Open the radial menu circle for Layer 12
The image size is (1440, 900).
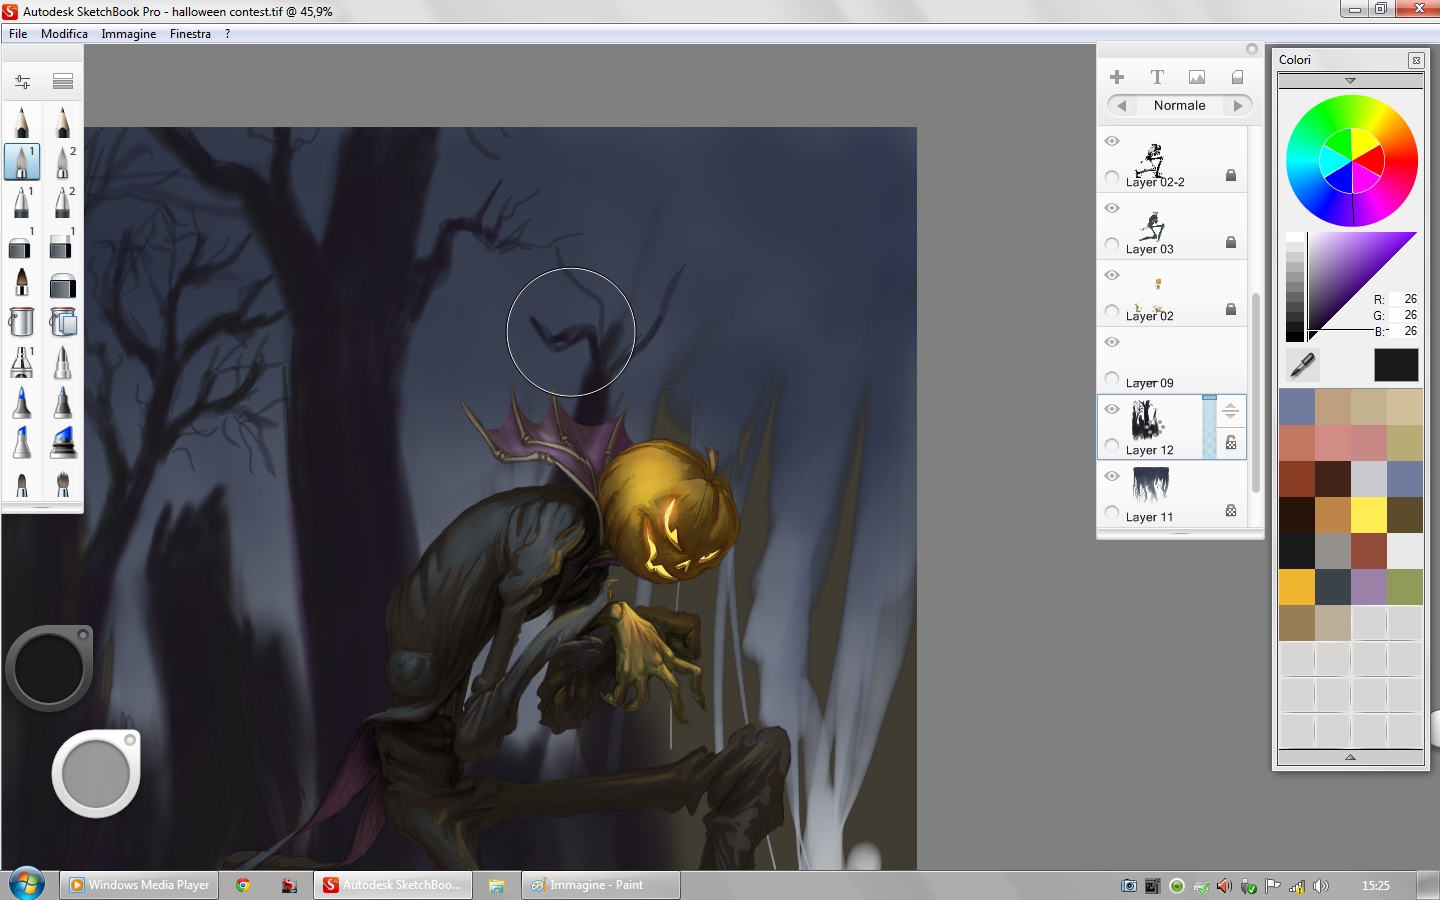tap(1112, 446)
